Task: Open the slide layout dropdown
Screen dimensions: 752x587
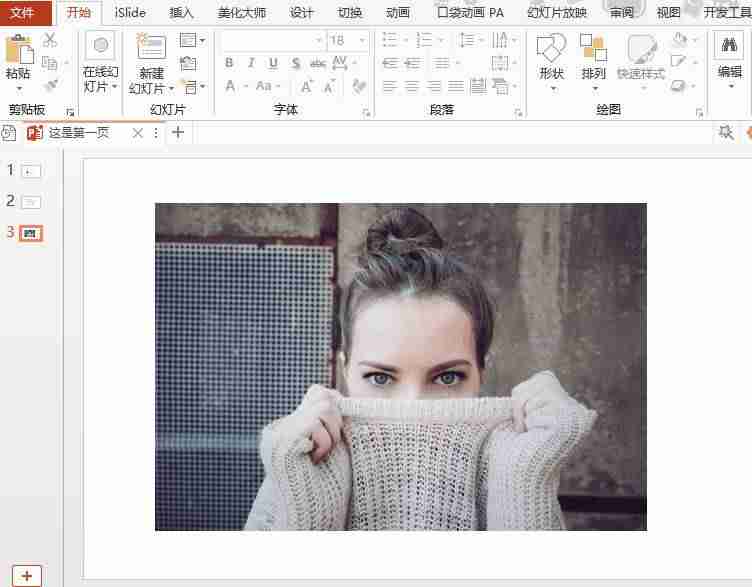Action: pyautogui.click(x=192, y=40)
